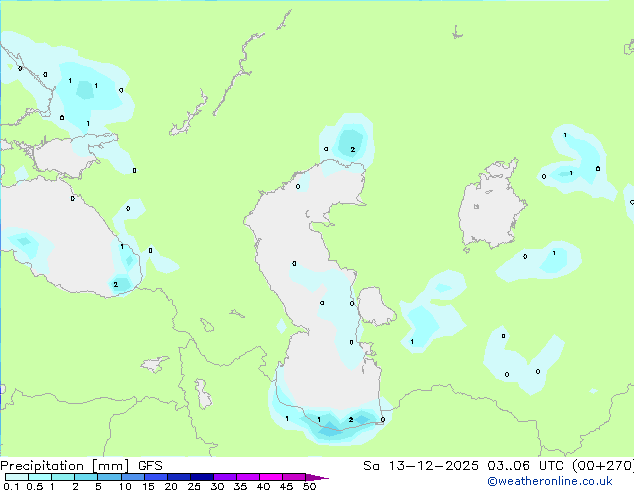Click the legend scale label '25'
Viewport: 634px width, 490px height.
(x=194, y=486)
